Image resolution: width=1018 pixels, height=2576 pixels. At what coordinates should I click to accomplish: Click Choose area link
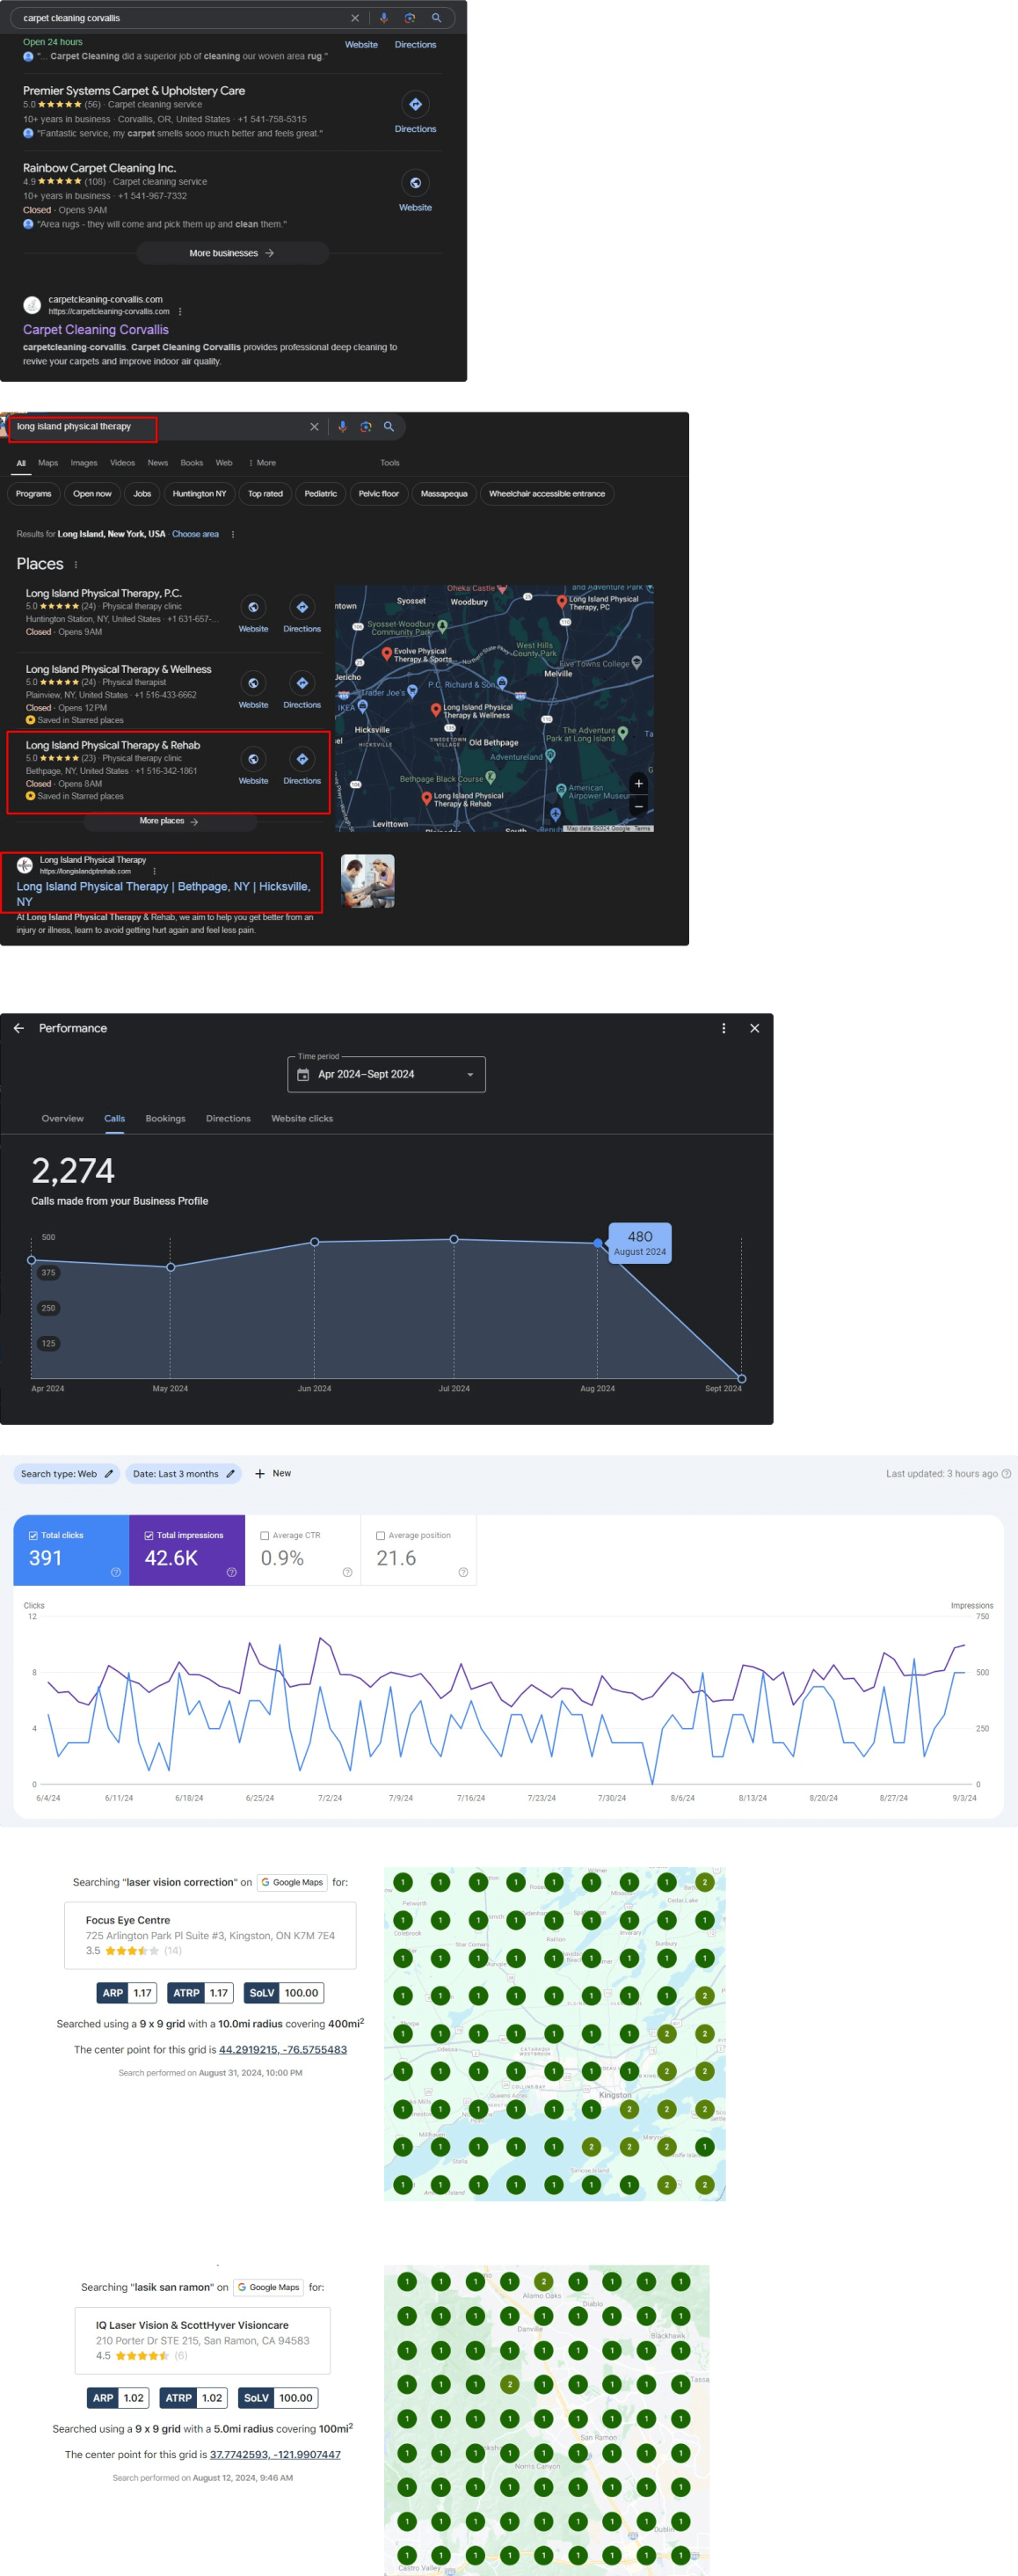coord(195,534)
